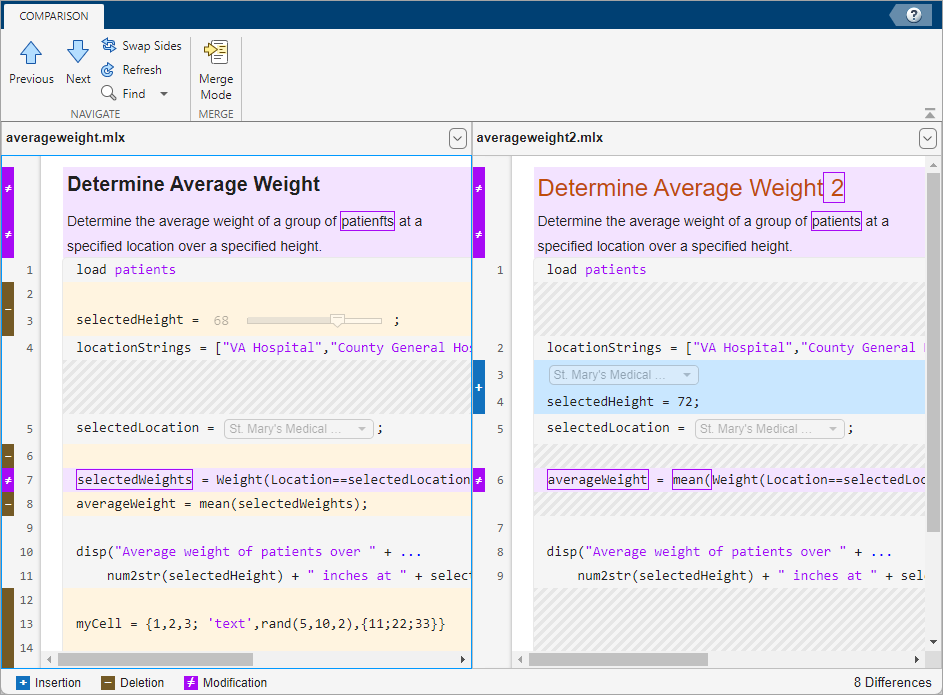Viewport: 943px width, 695px height.
Task: Click the blue insertion marker in right gutter
Action: pos(478,387)
